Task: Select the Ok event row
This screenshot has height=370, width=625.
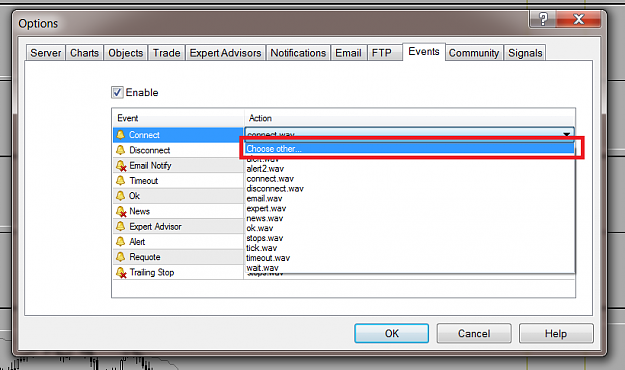Action: click(178, 196)
